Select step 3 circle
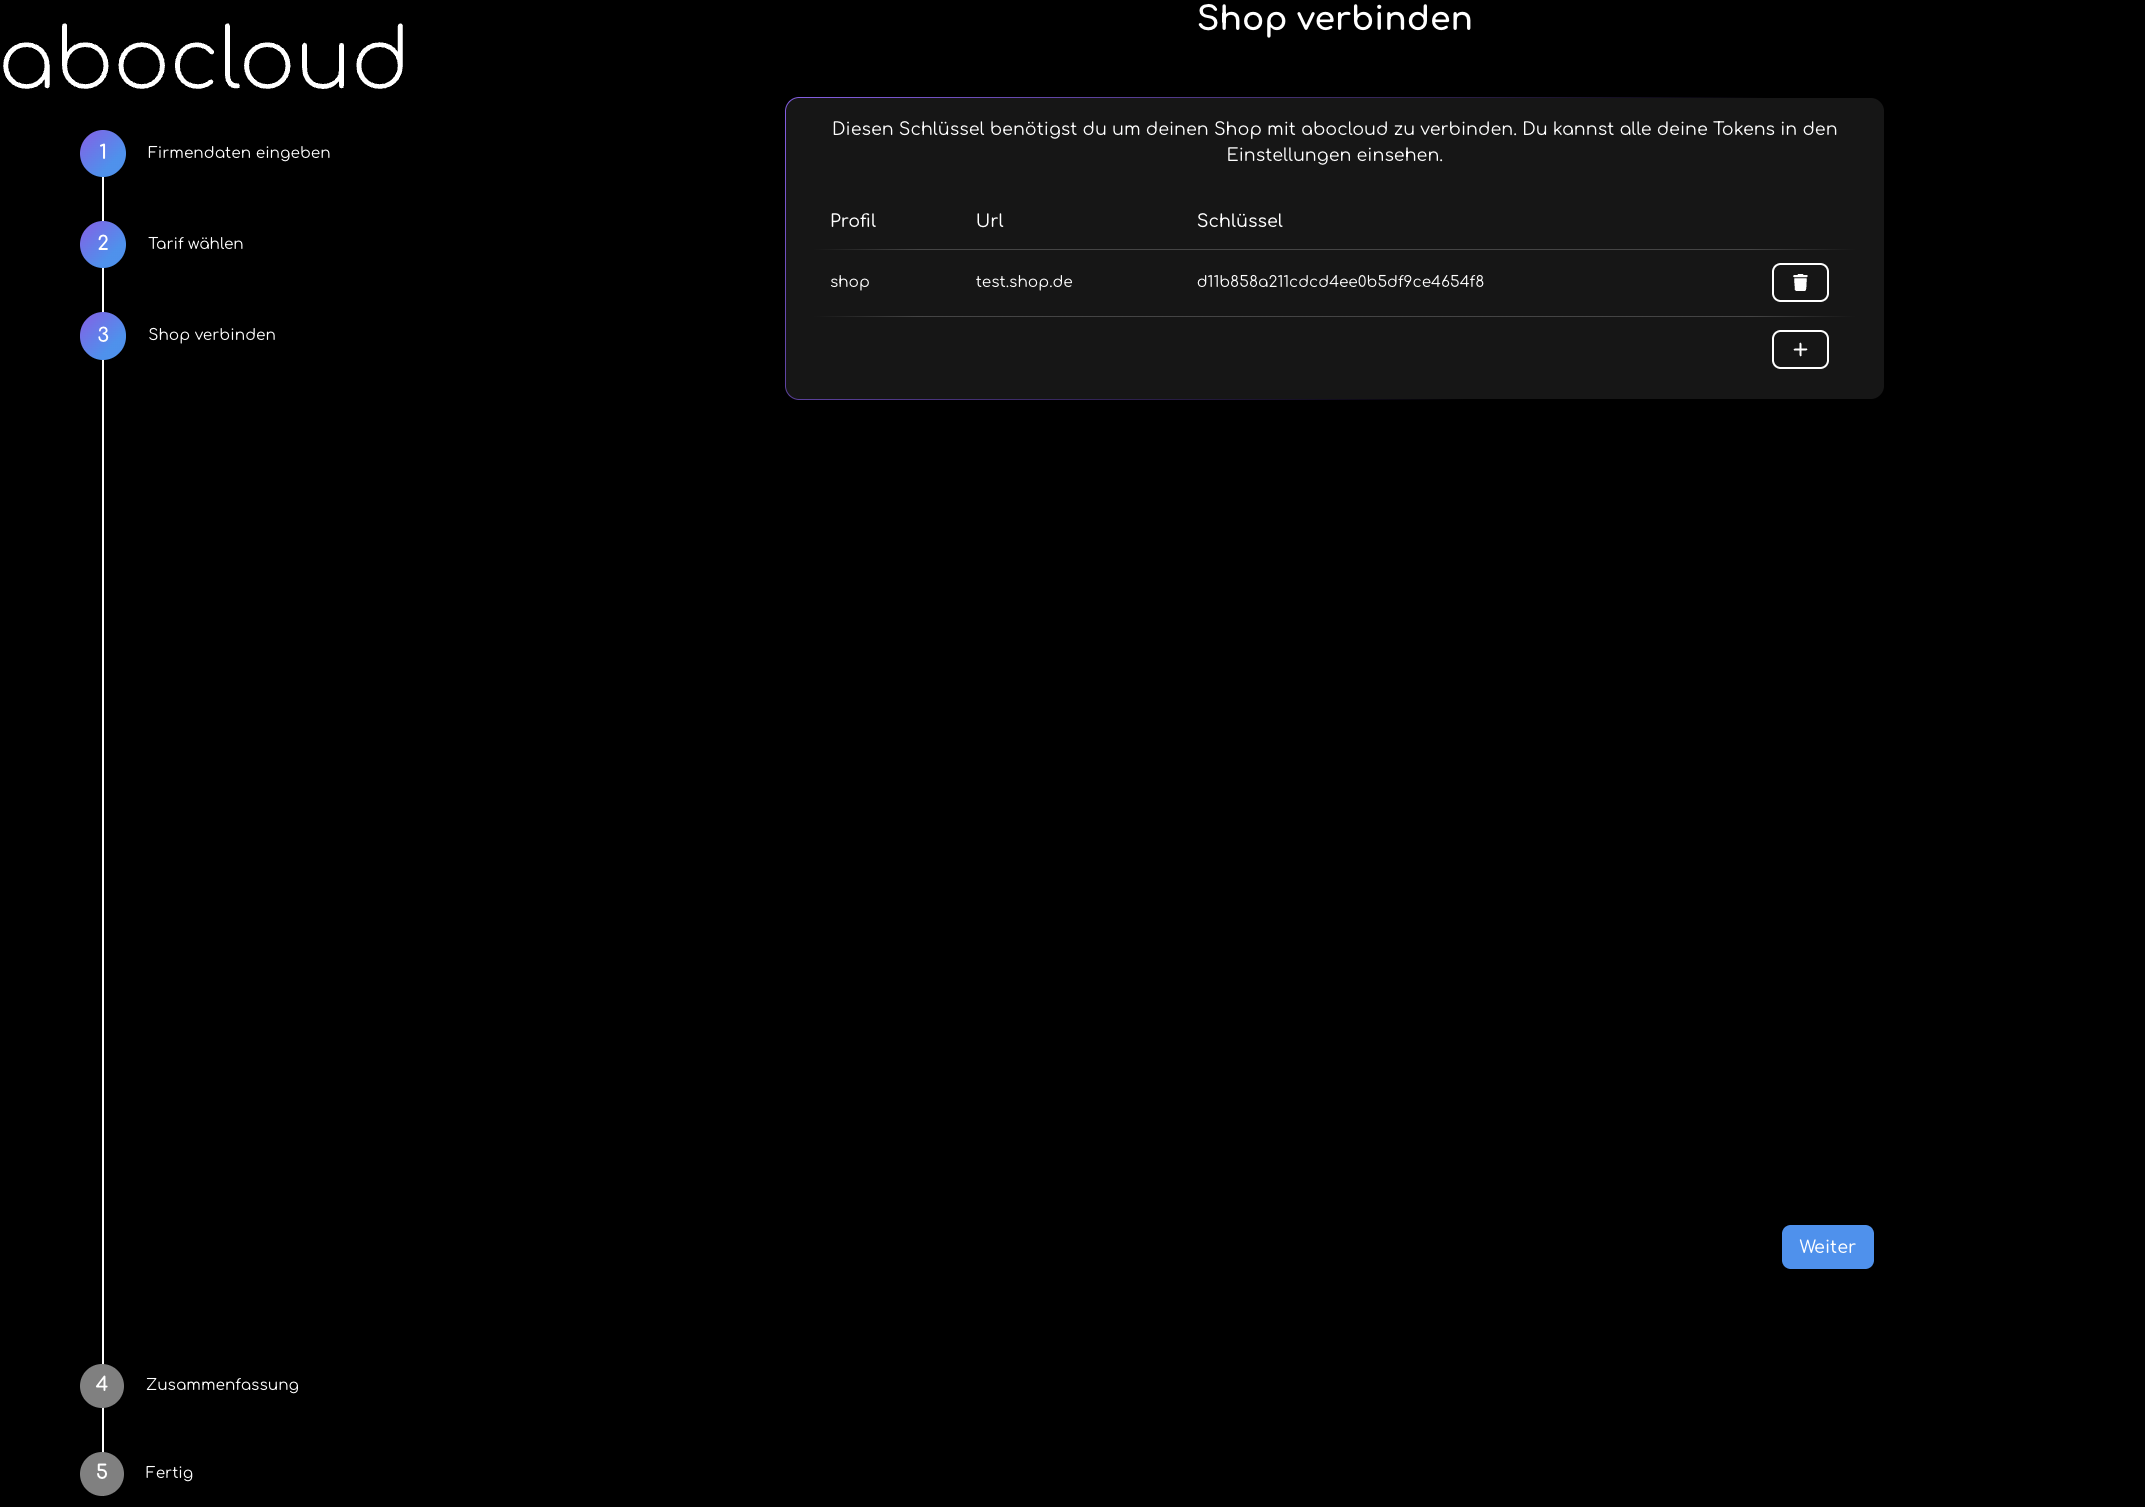Screen dimensions: 2145x1507 pos(102,334)
